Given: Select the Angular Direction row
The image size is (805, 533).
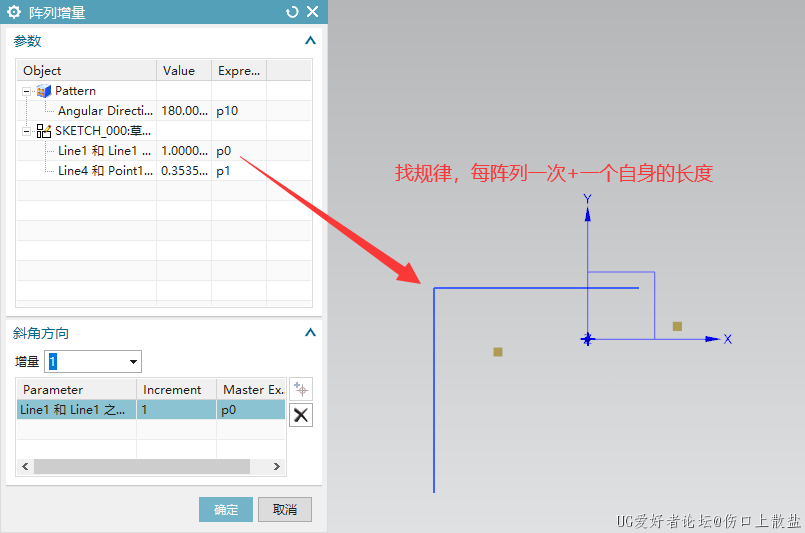Looking at the screenshot, I should pos(105,111).
